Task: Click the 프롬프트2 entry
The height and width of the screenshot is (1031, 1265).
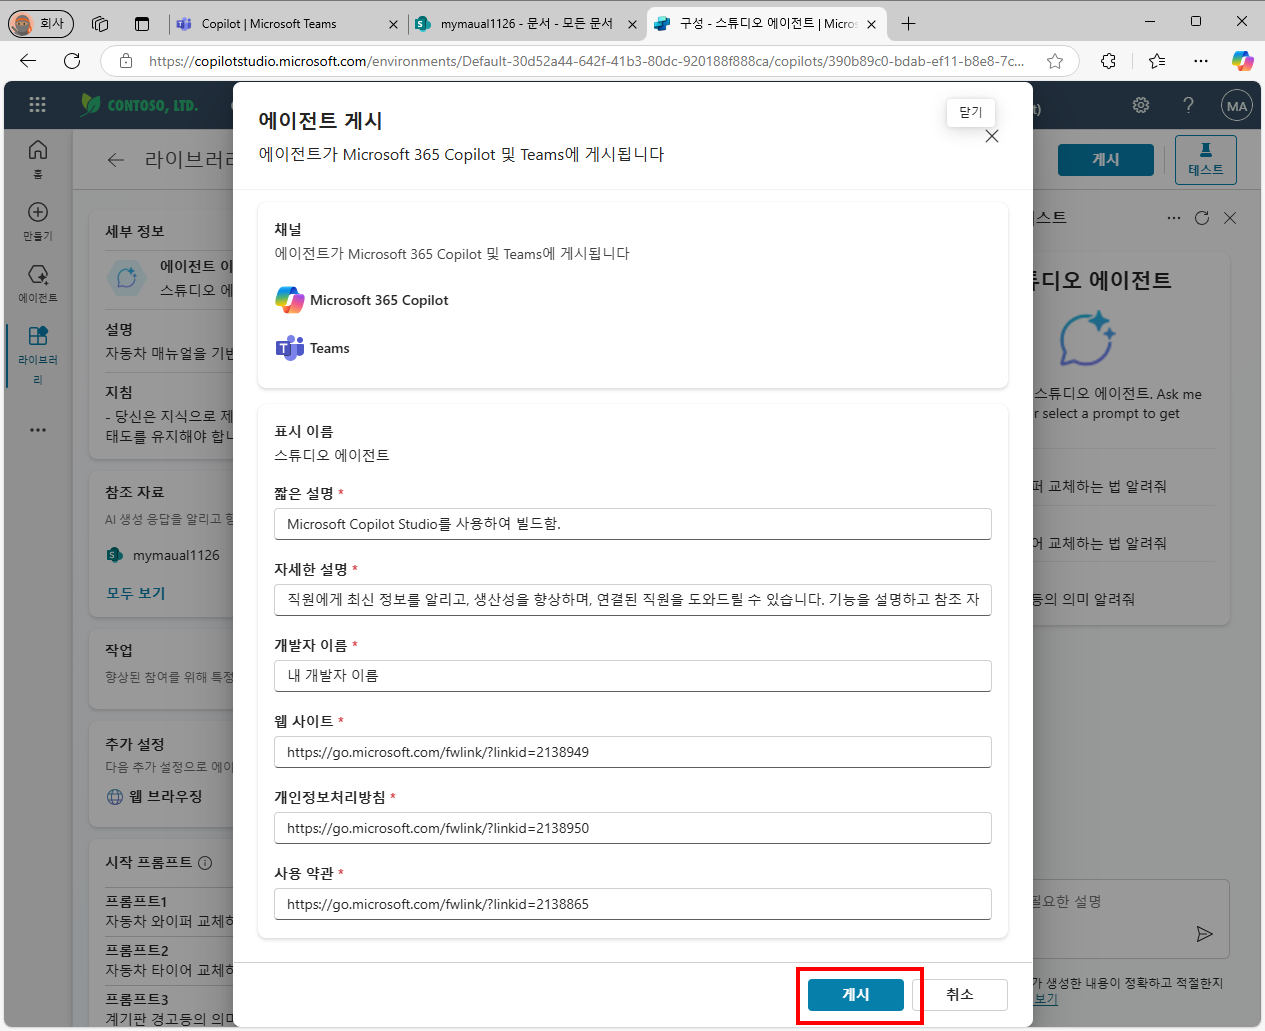Action: tap(169, 960)
